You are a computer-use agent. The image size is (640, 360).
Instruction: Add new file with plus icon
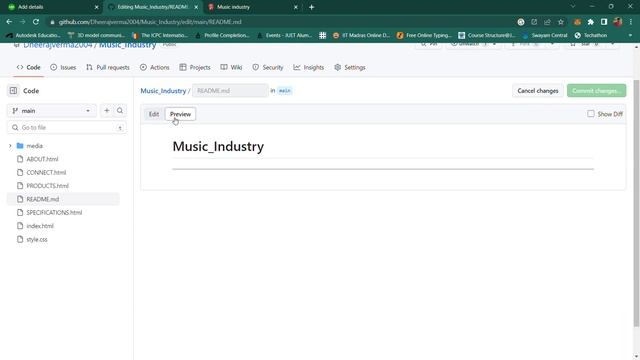107,111
